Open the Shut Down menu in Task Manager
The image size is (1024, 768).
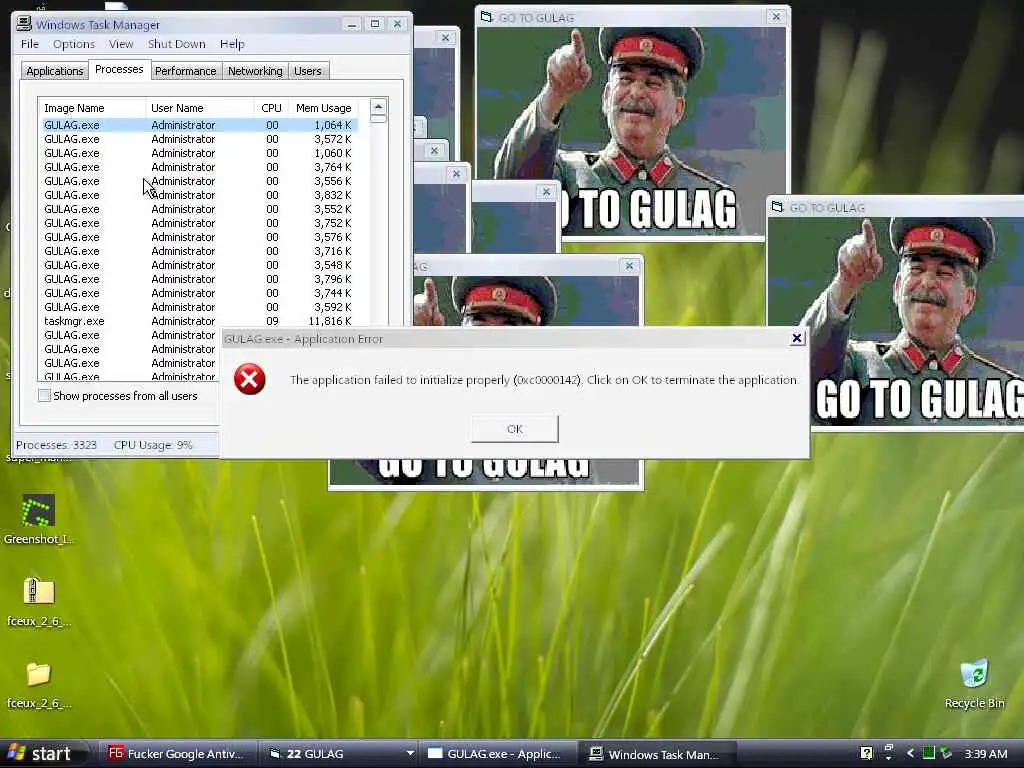click(176, 44)
